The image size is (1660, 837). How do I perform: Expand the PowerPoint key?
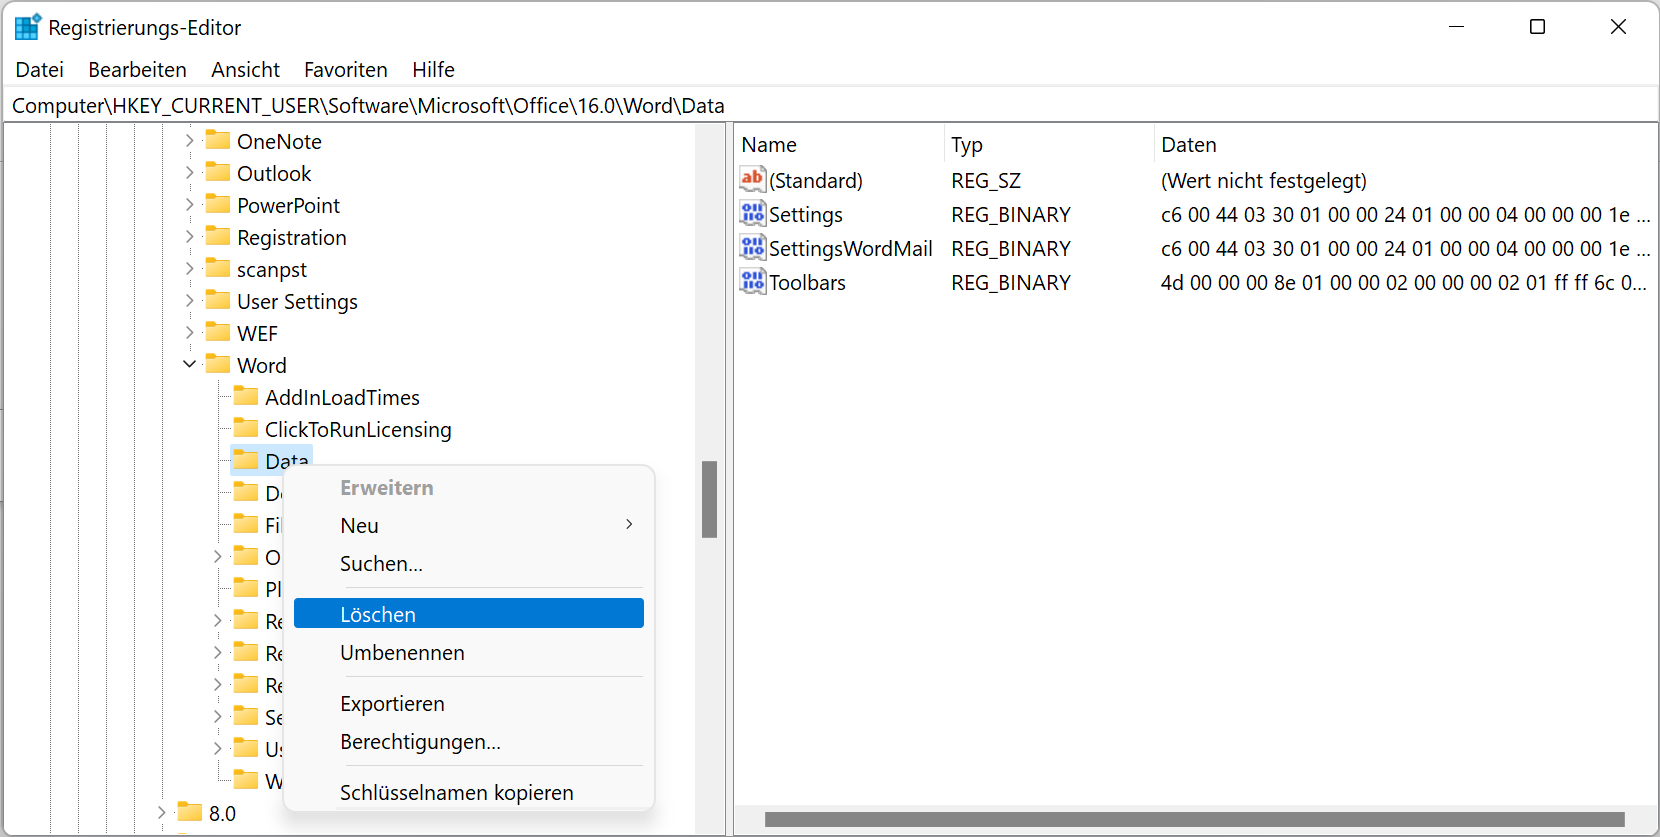tap(190, 205)
